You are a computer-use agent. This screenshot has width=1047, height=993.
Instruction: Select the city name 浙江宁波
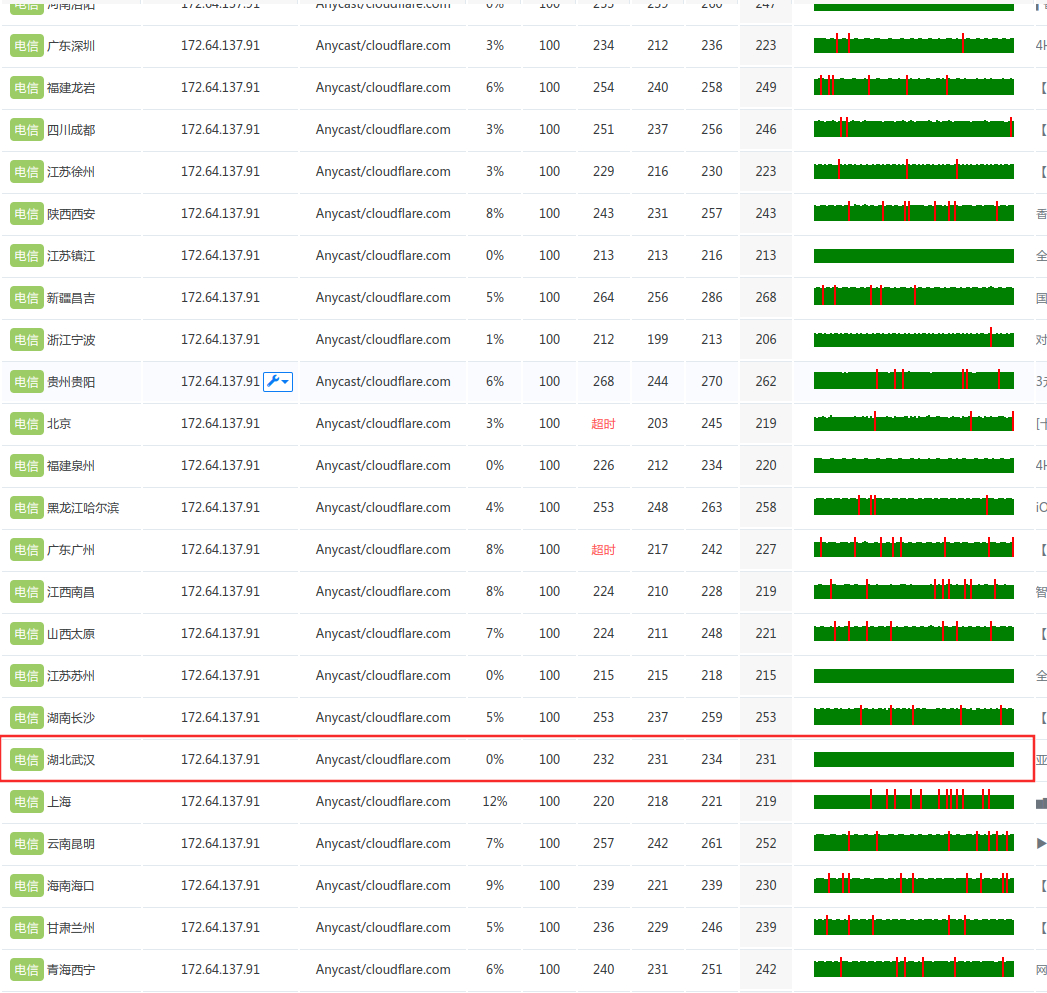click(x=71, y=340)
